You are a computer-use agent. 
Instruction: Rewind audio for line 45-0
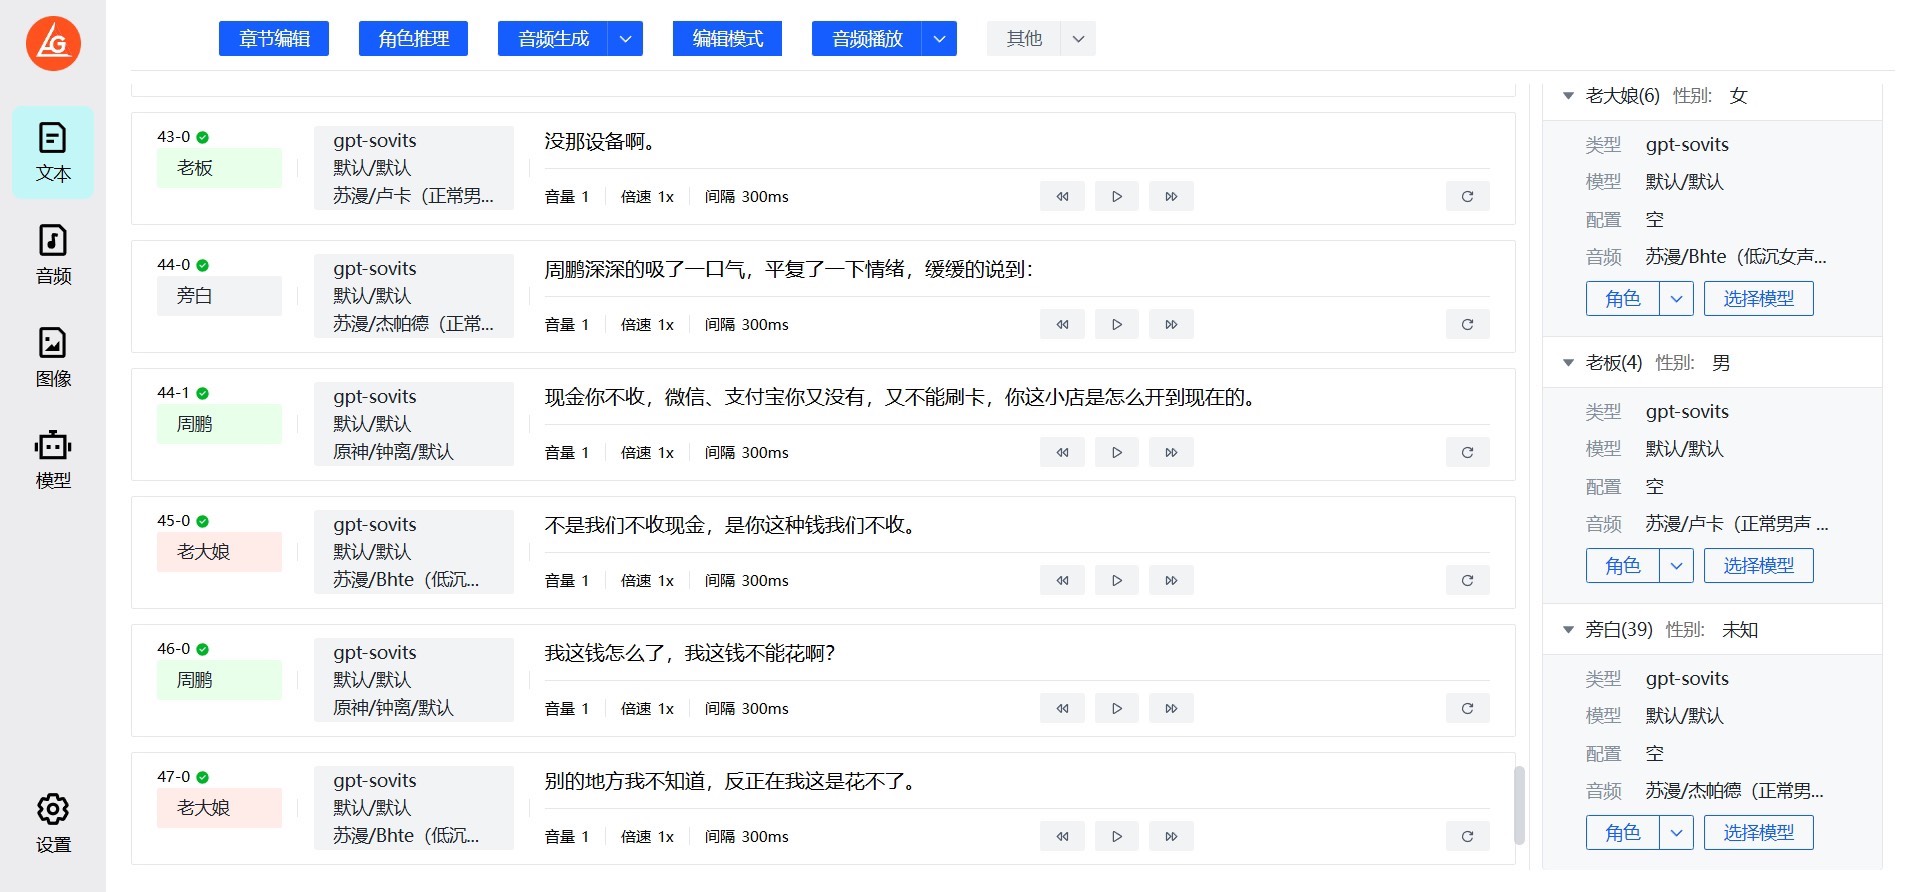coord(1062,581)
